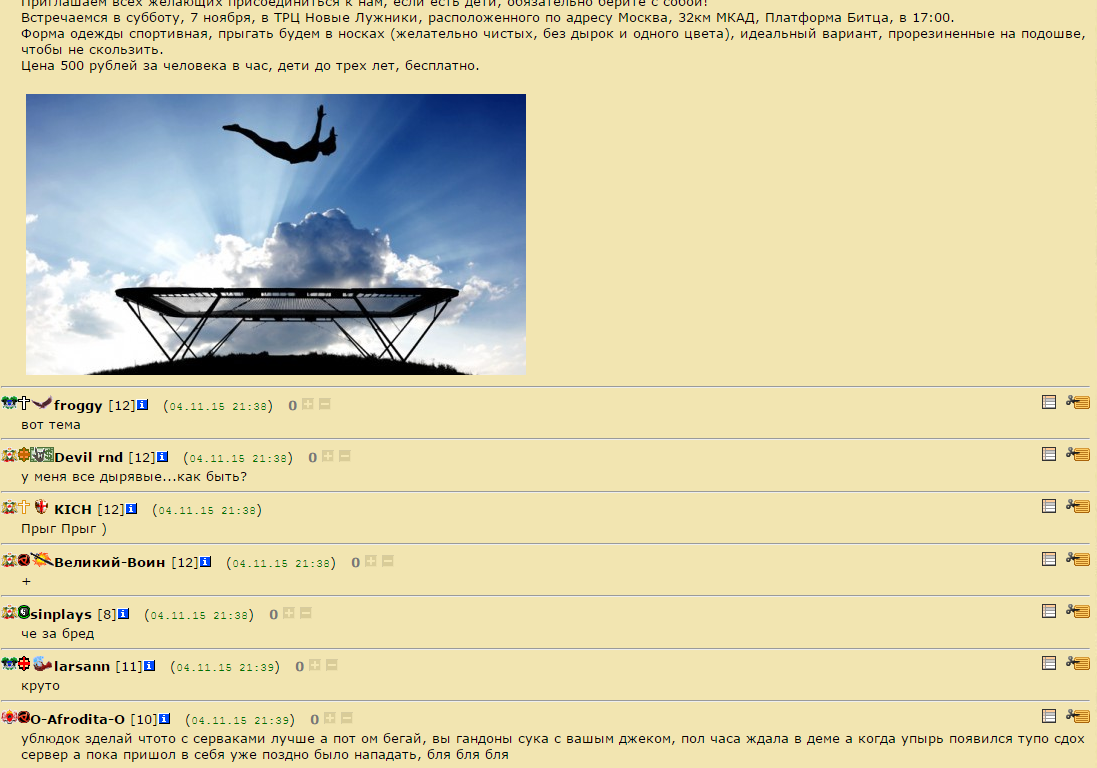Image resolution: width=1097 pixels, height=768 pixels.
Task: Downvote sinplays' comment with minus
Action: pyautogui.click(x=306, y=613)
